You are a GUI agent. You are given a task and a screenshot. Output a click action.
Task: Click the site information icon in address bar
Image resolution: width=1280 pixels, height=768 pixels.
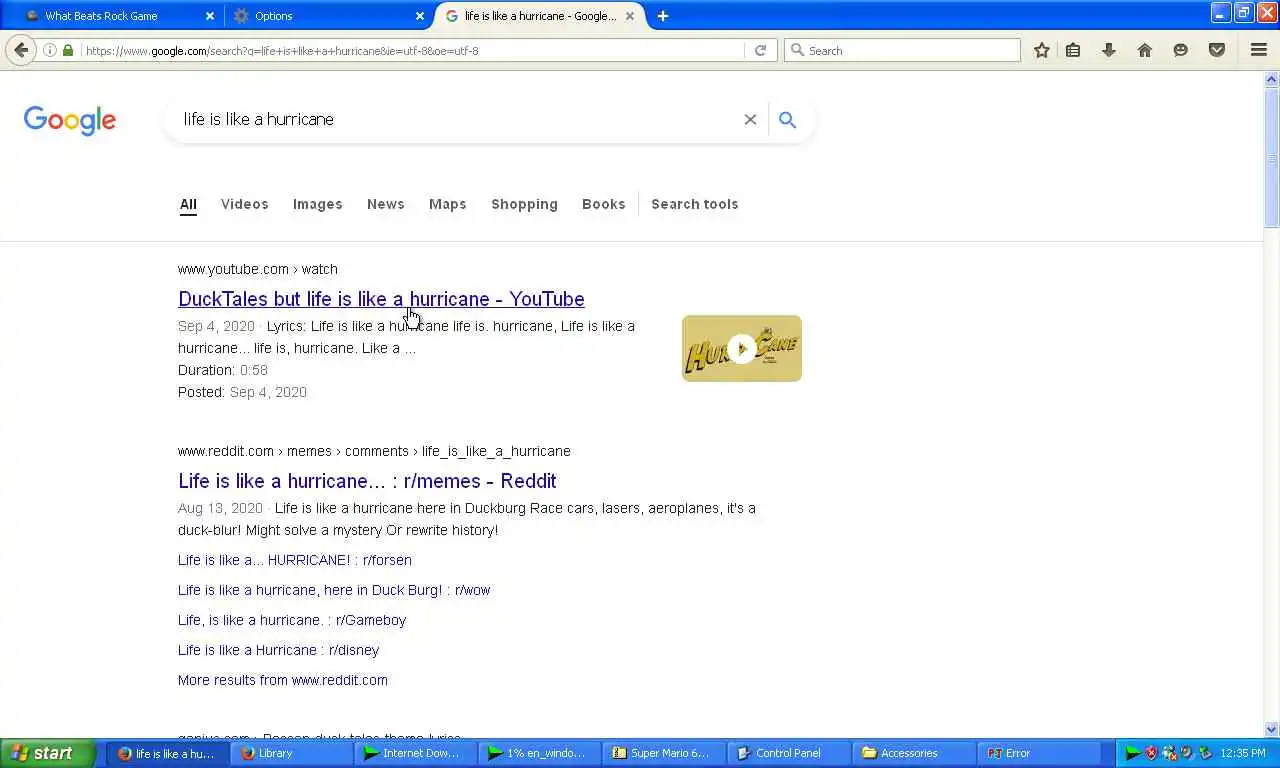[50, 50]
